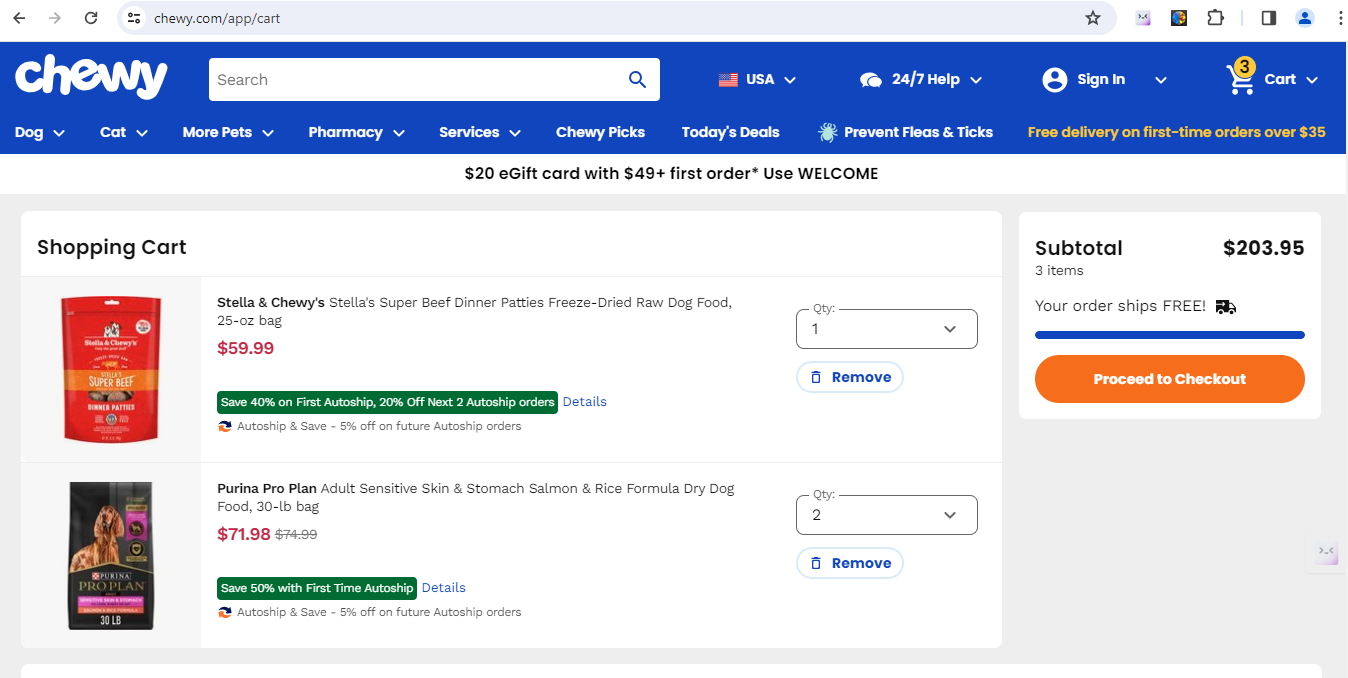The height and width of the screenshot is (678, 1348).
Task: Click trash icon in Stella & Chewy's Remove button
Action: click(x=816, y=377)
